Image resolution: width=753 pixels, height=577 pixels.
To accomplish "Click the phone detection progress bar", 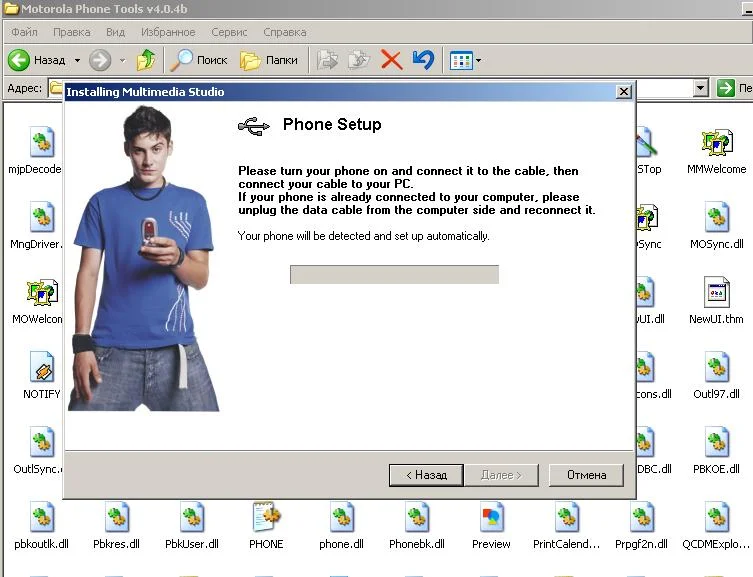I will pos(394,275).
